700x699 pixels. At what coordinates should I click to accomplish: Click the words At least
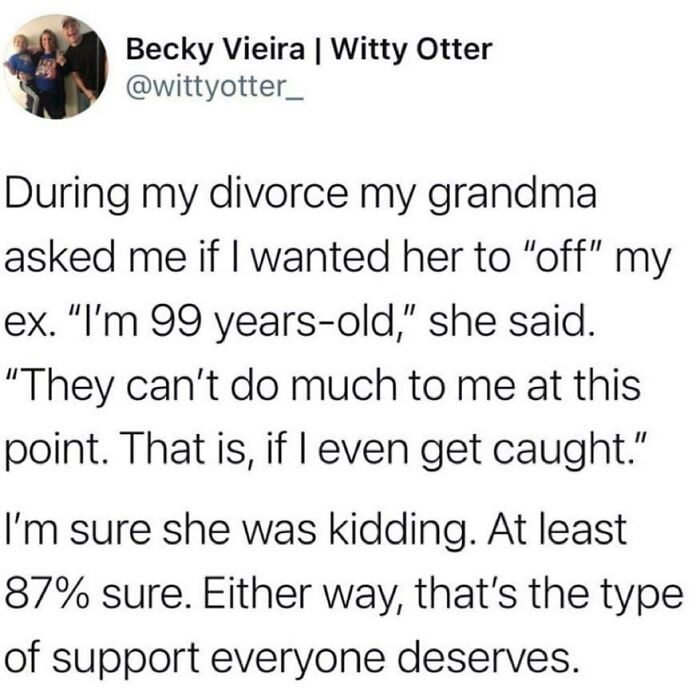click(x=557, y=529)
